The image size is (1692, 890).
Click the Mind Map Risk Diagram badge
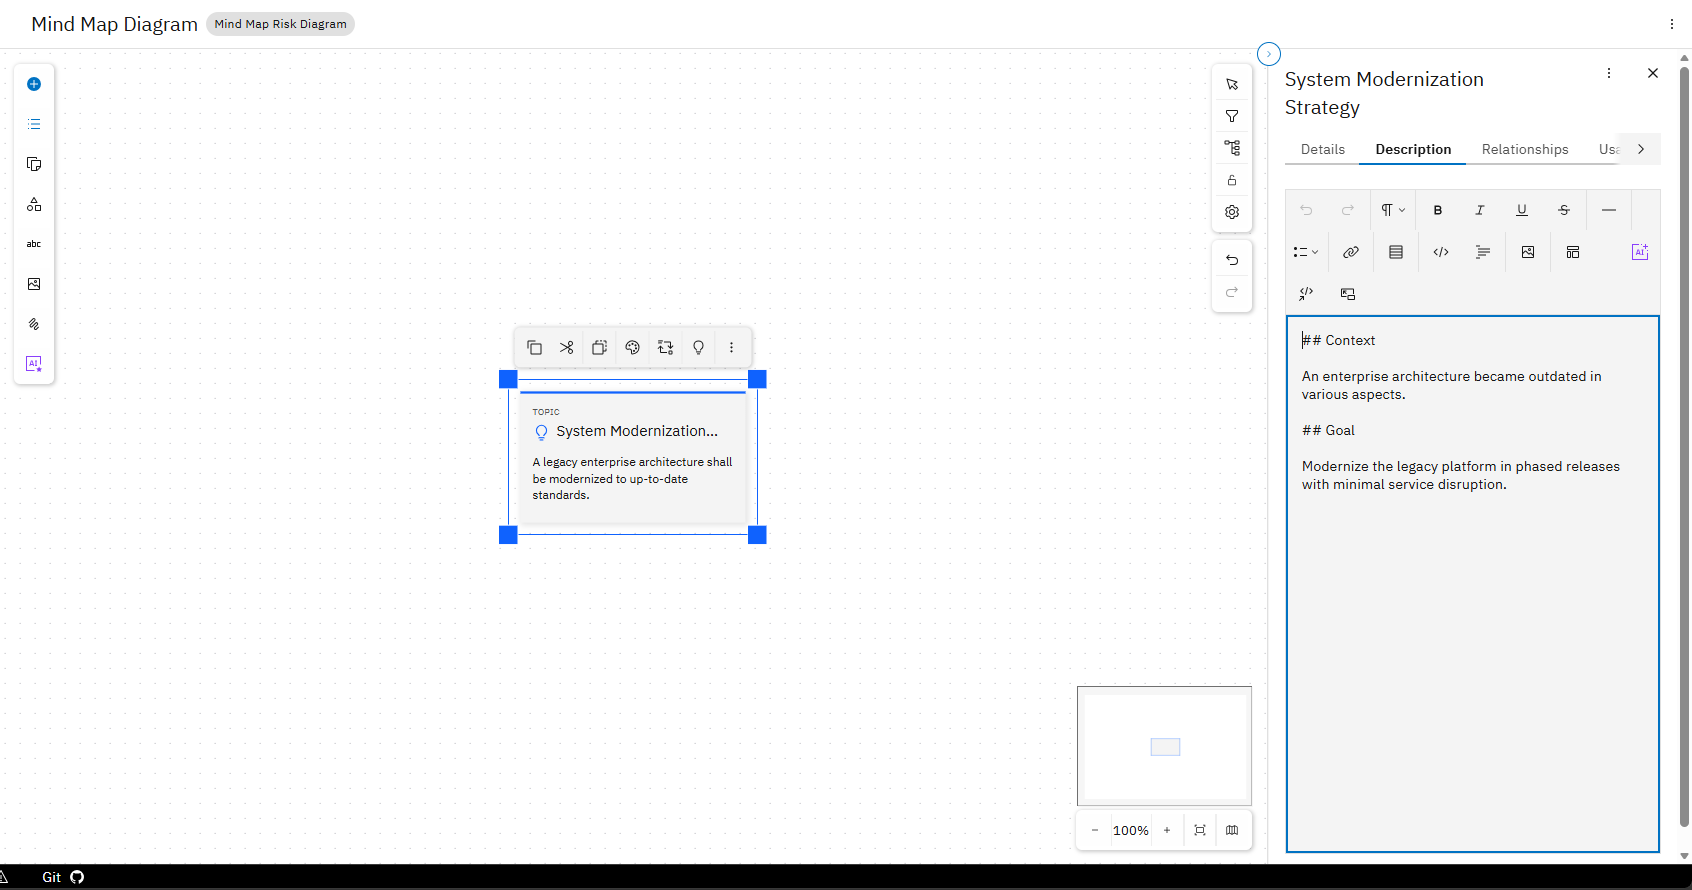pos(281,24)
